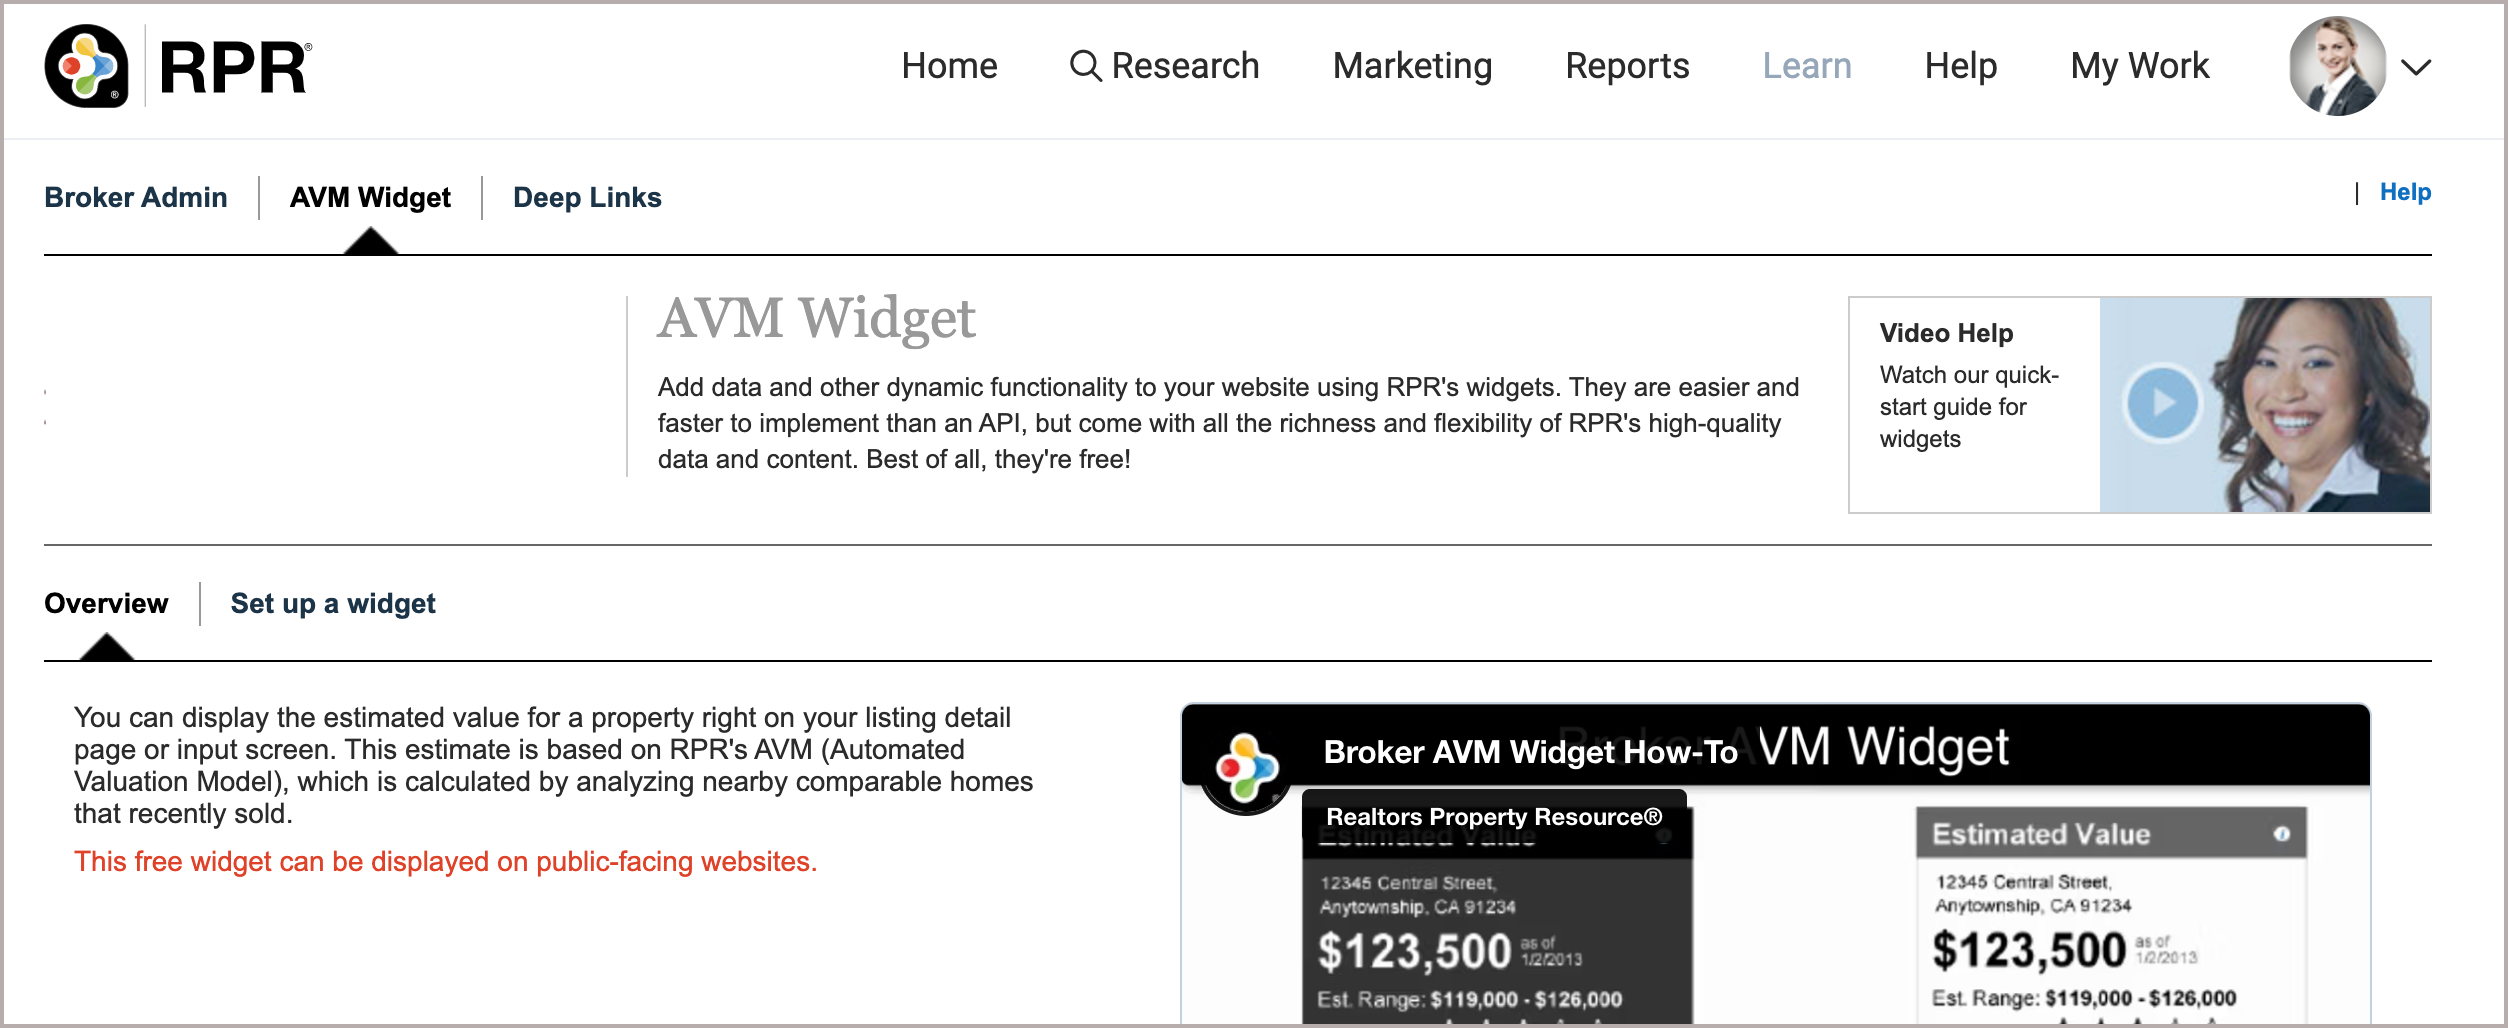The height and width of the screenshot is (1028, 2508).
Task: Switch to the Broker Admin tab
Action: point(136,197)
